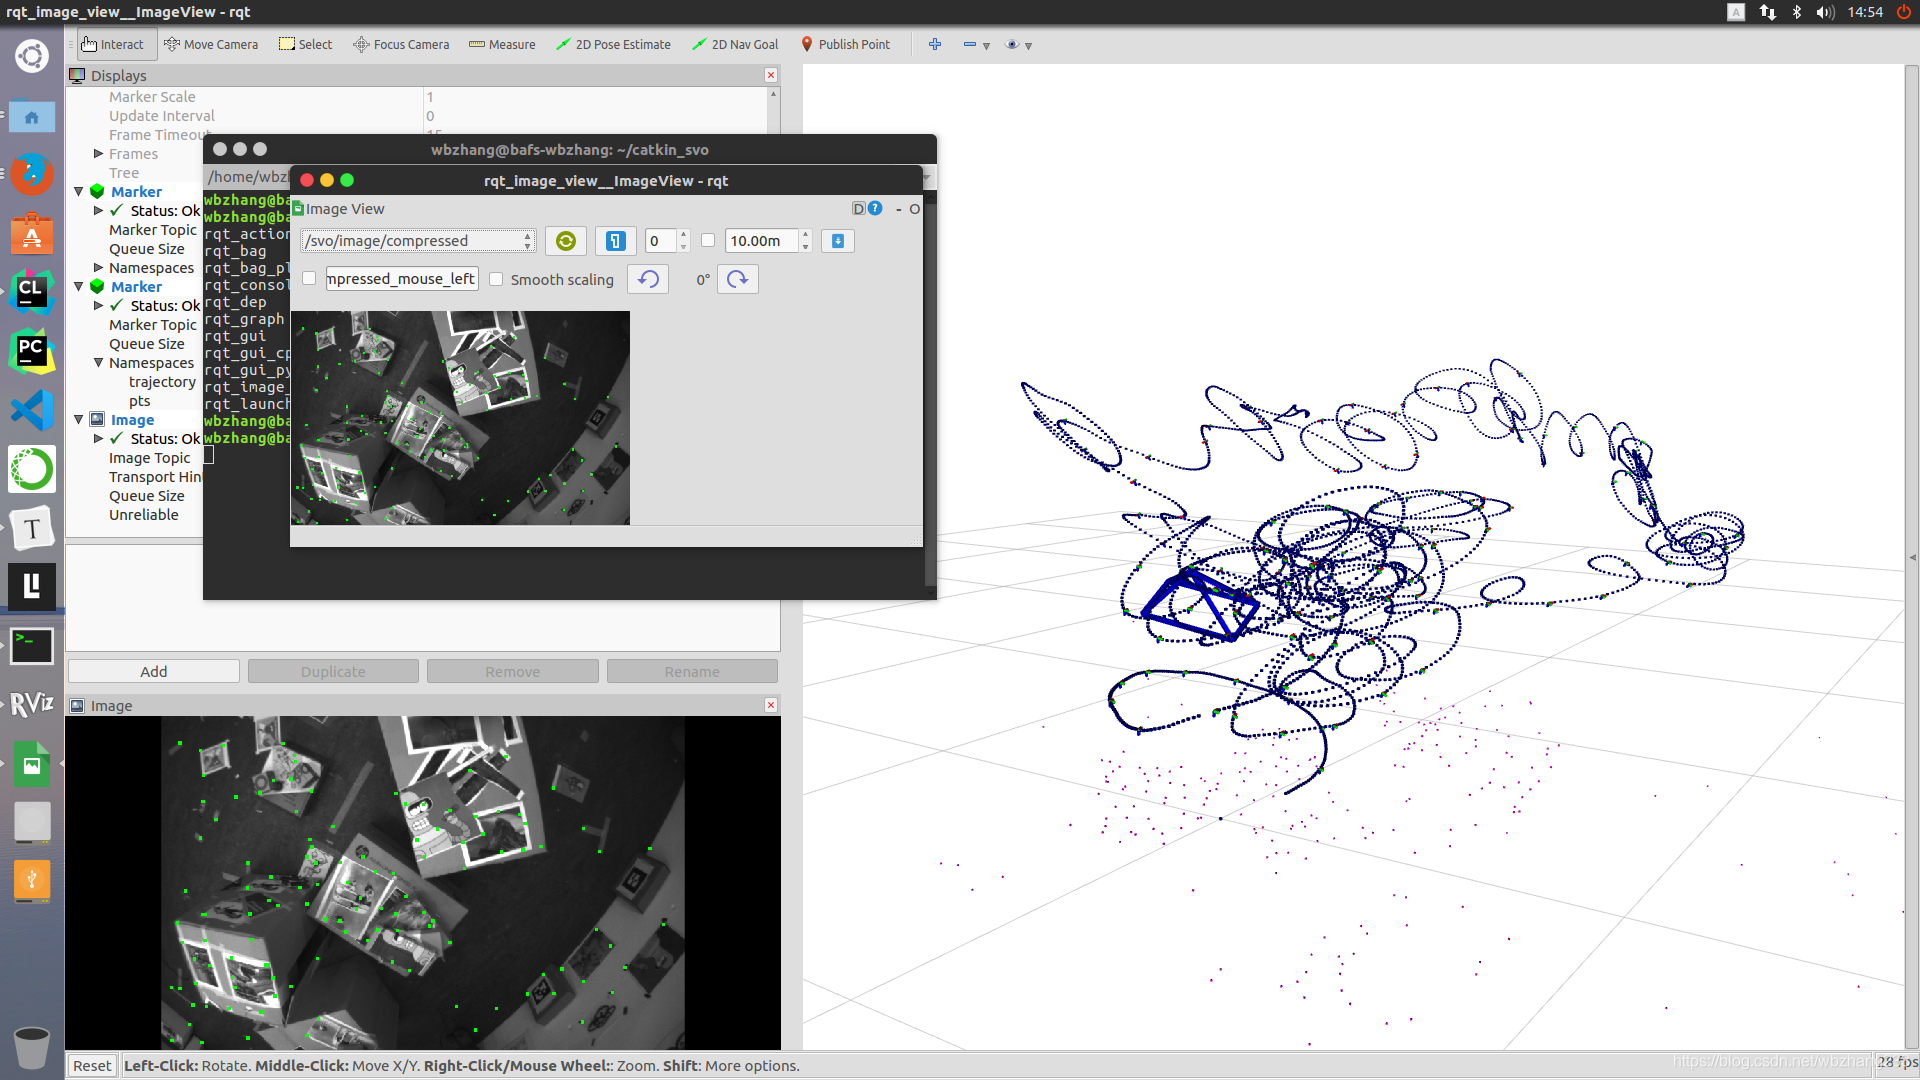The height and width of the screenshot is (1080, 1920).
Task: Click the compressed_mouse_left text field
Action: (401, 279)
